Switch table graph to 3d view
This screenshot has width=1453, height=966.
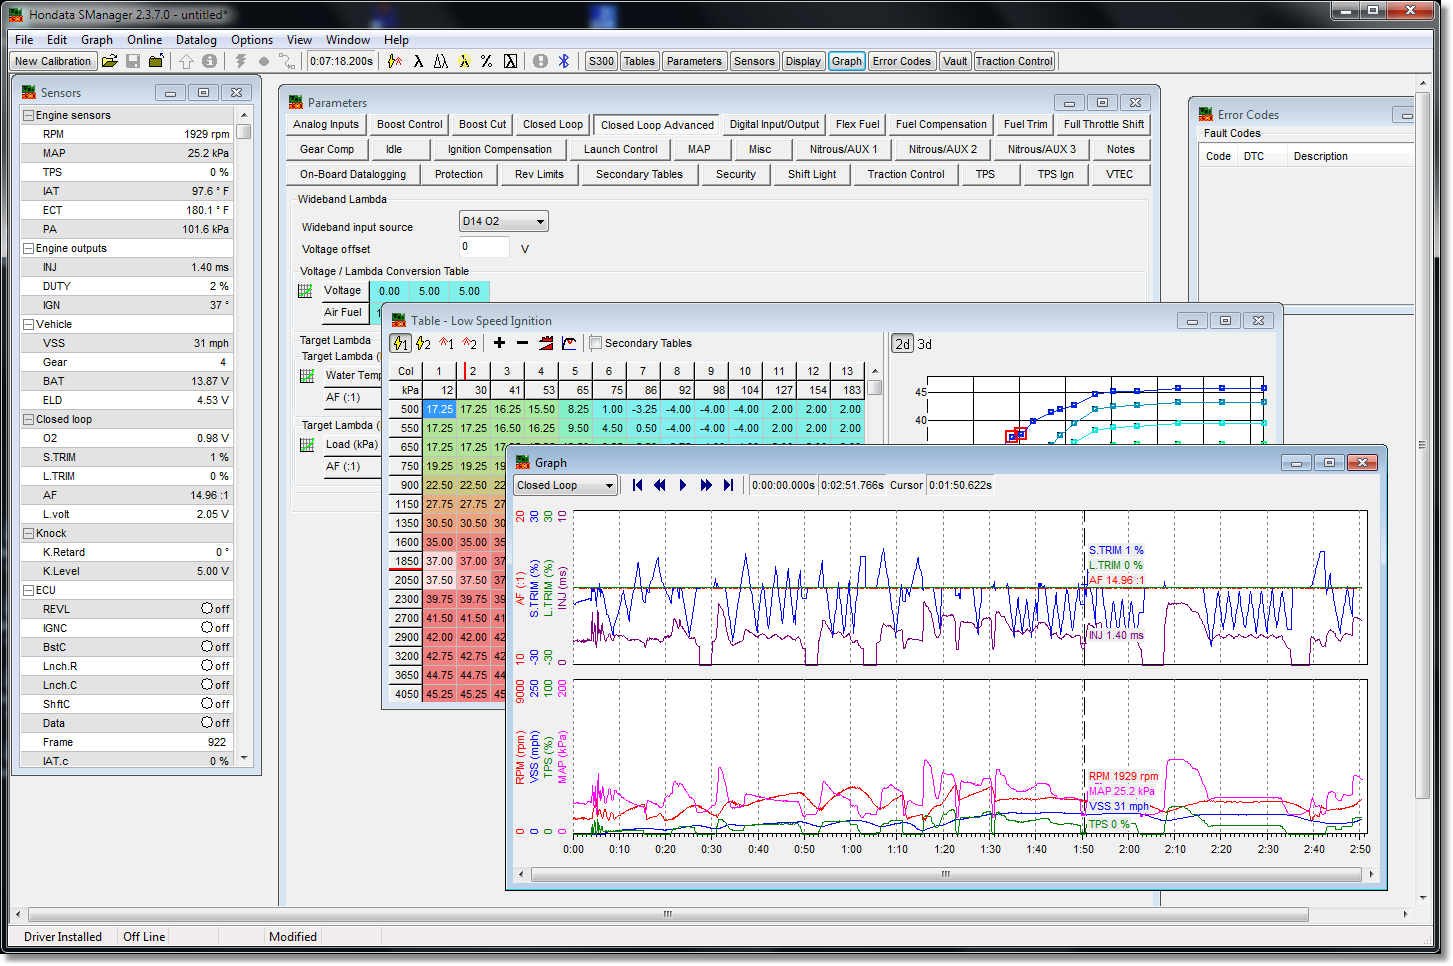point(925,344)
